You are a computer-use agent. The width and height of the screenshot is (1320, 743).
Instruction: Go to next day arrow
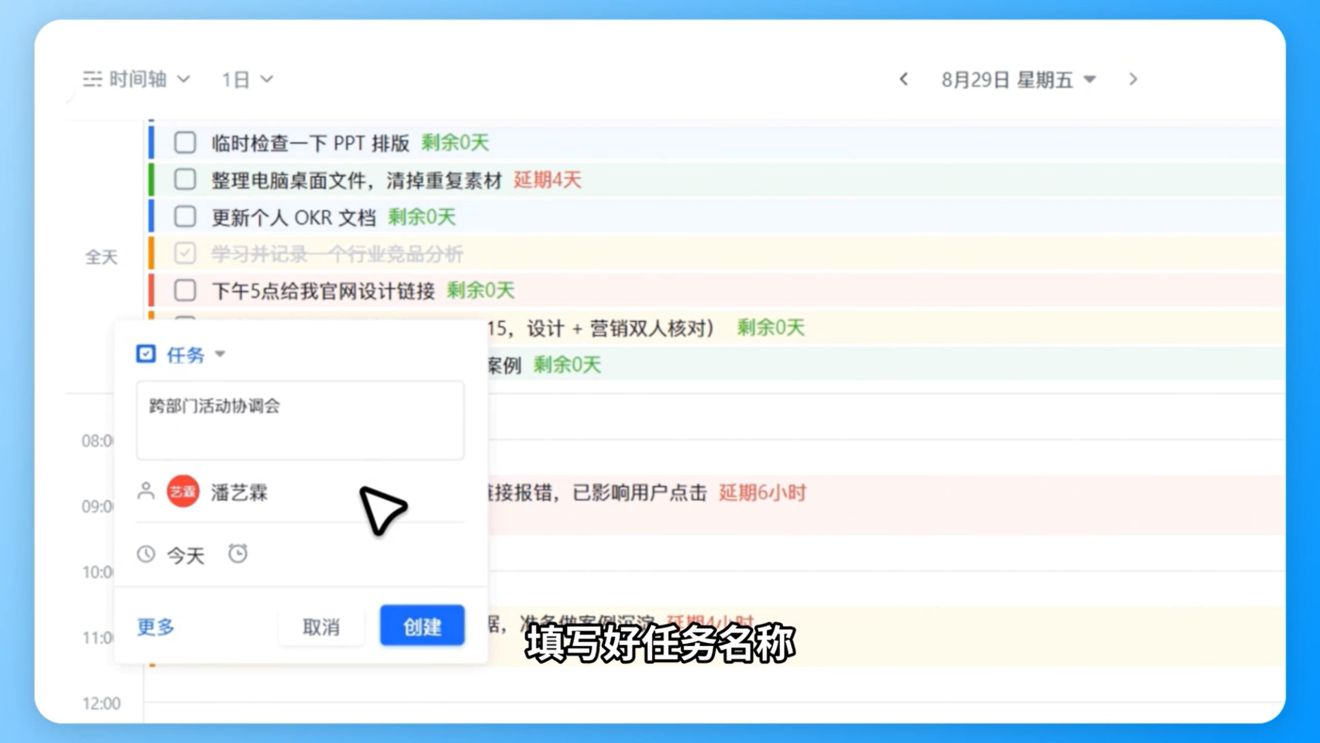(x=1133, y=79)
